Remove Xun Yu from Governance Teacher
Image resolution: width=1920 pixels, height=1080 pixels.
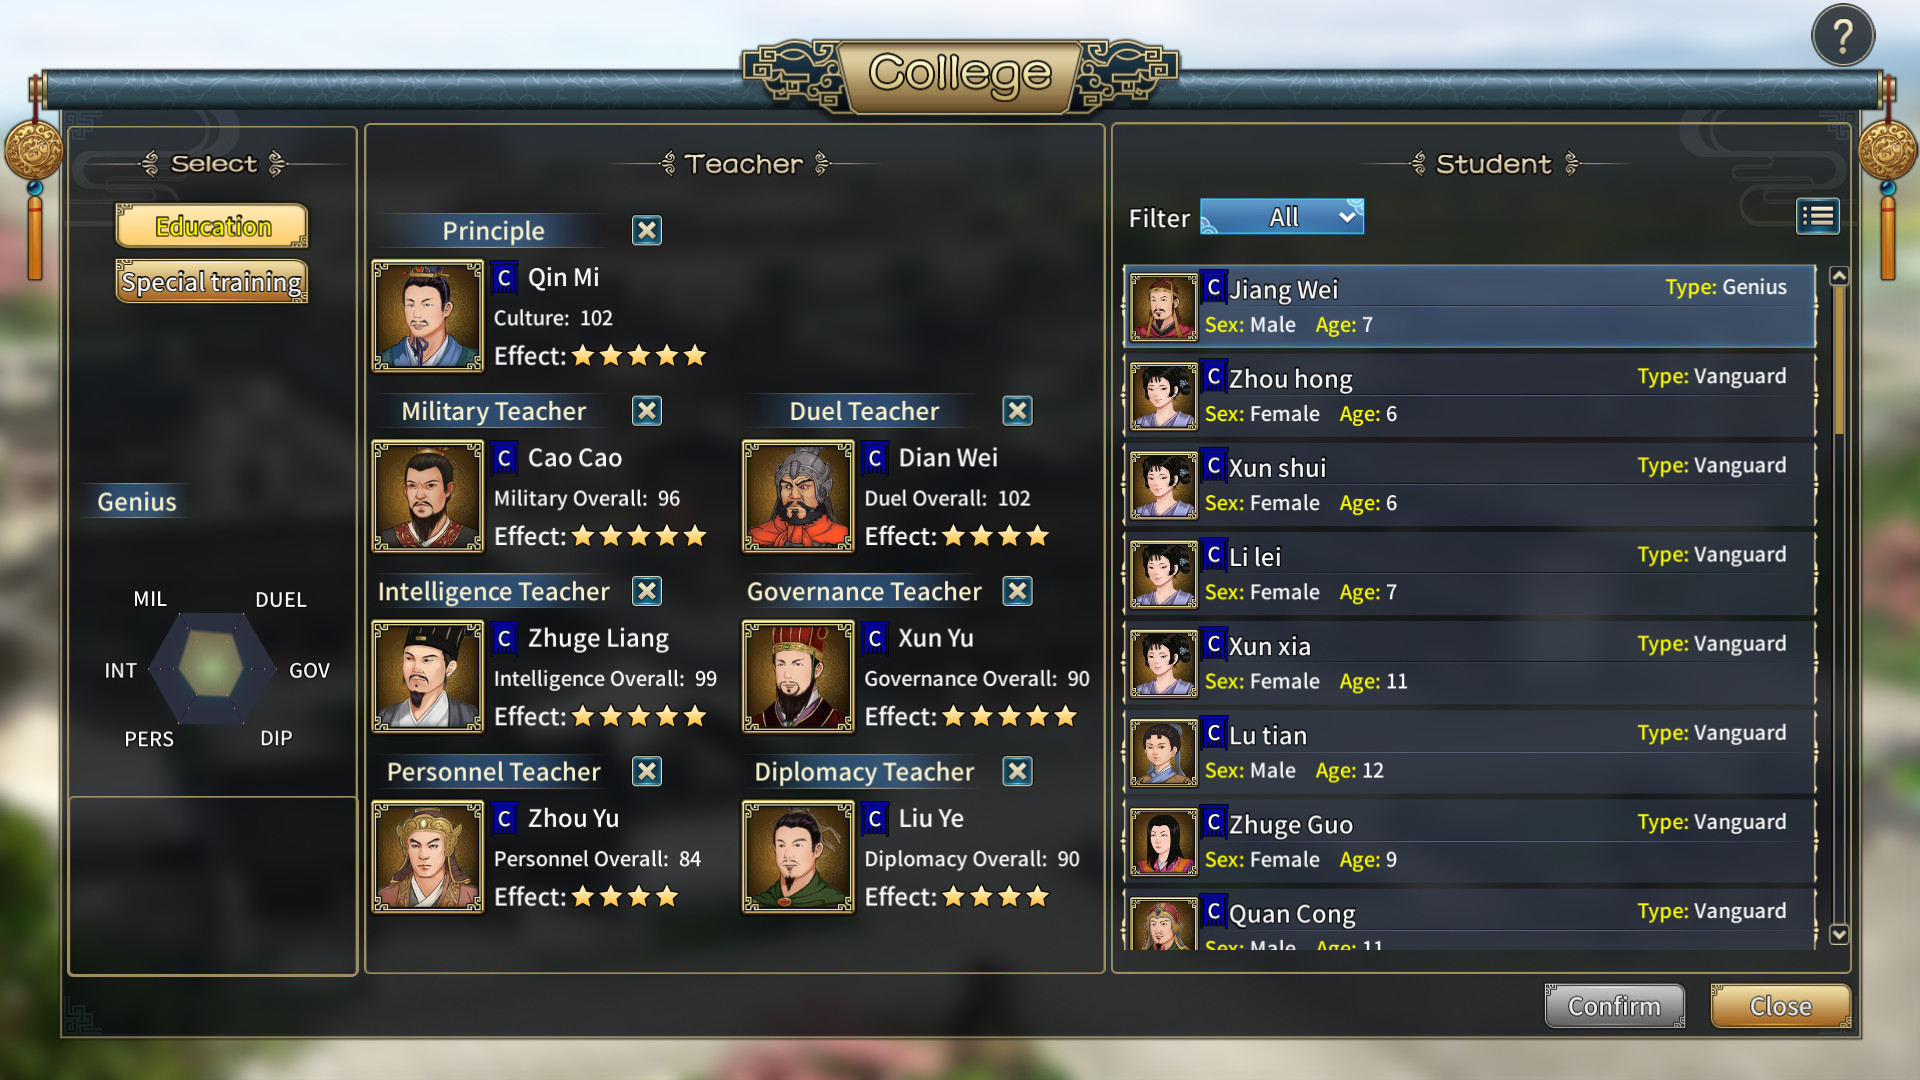coord(1017,591)
